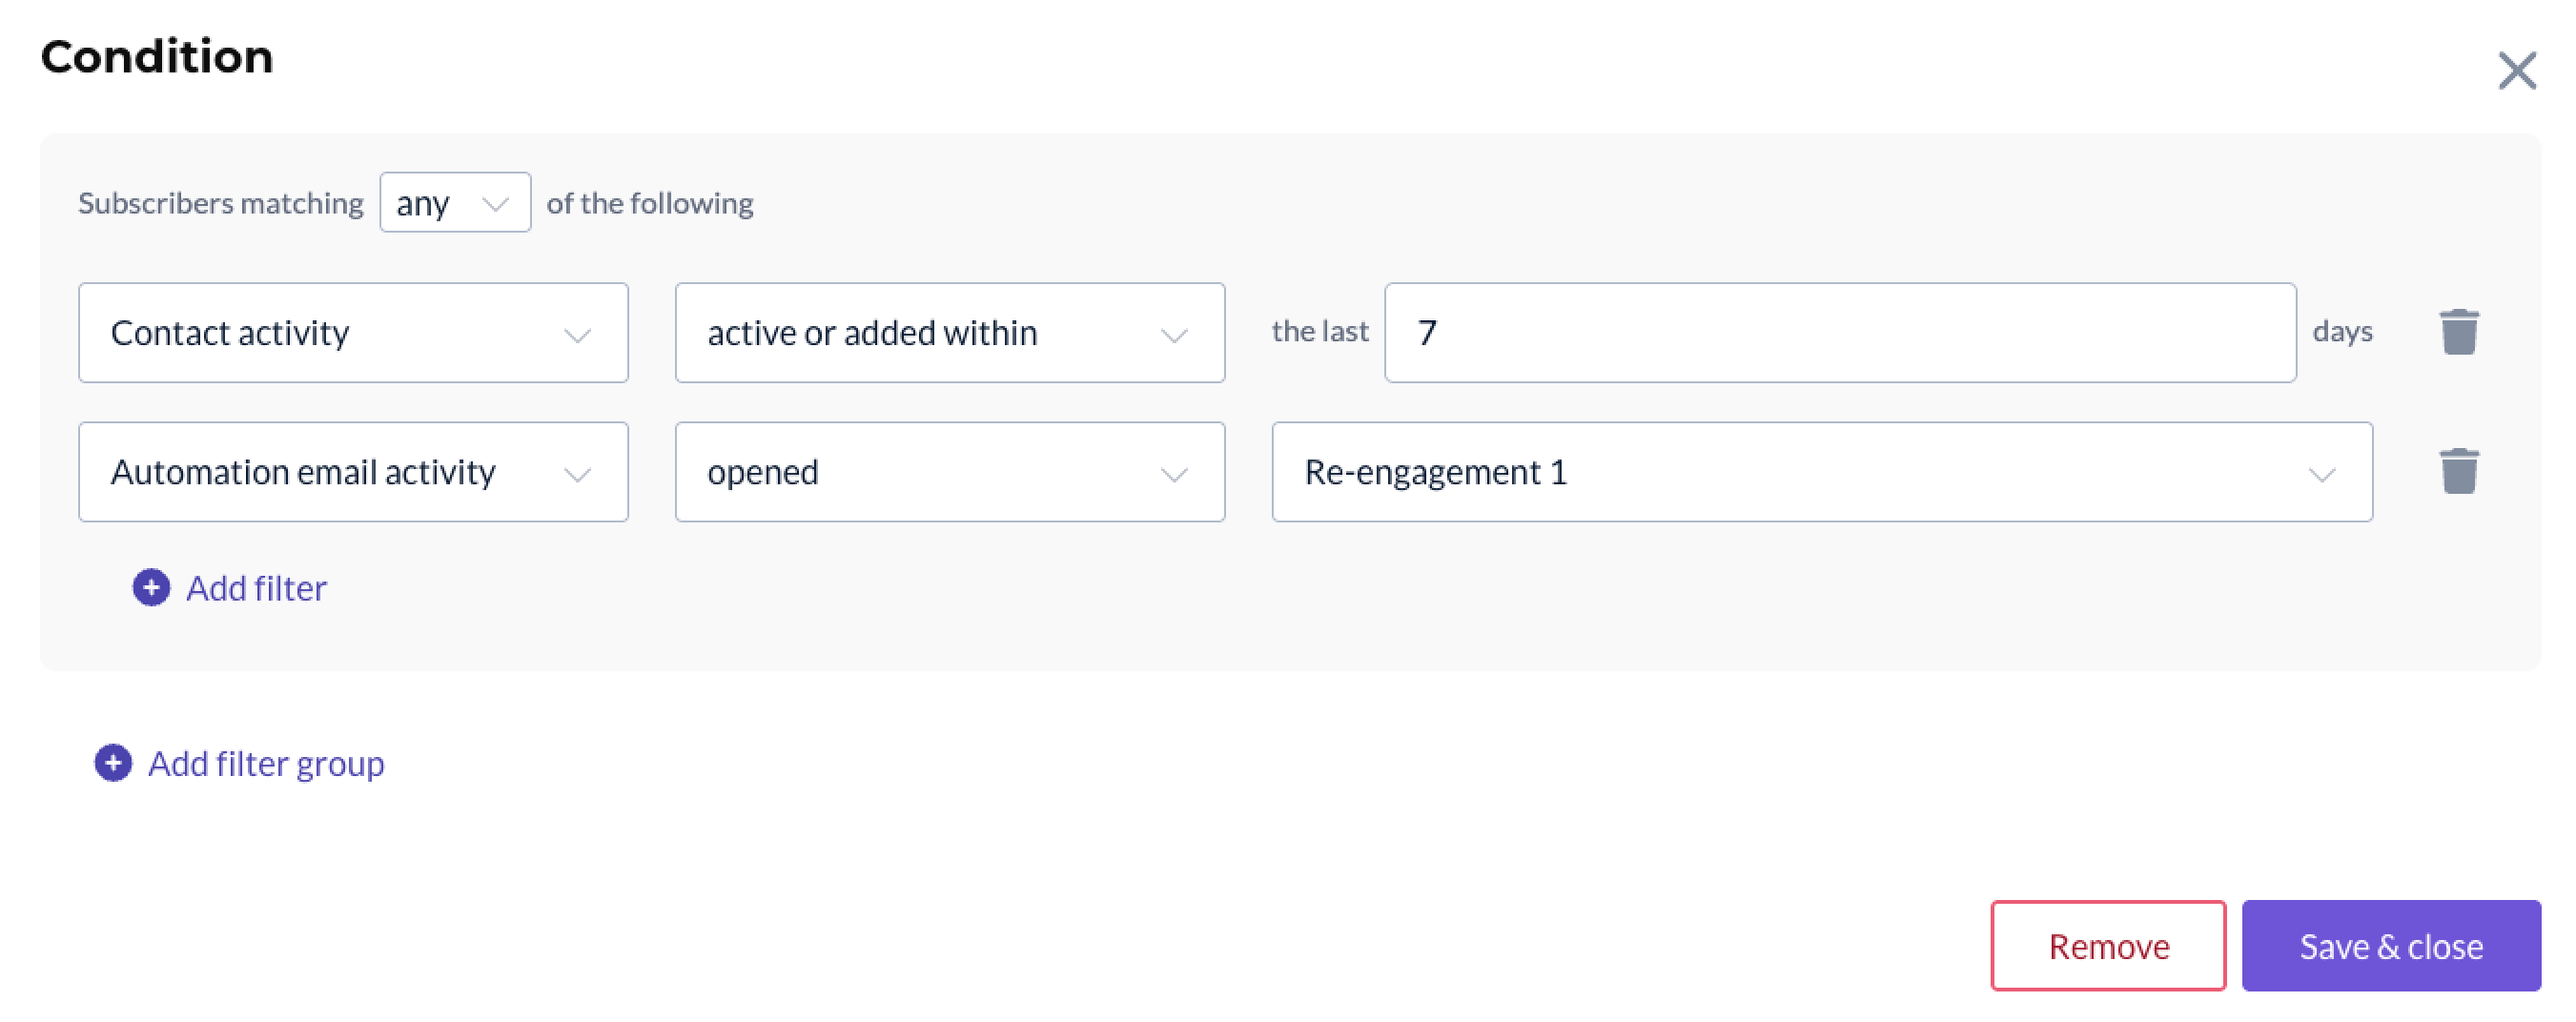Open the Contact activity filter type dropdown
The height and width of the screenshot is (1022, 2576).
[352, 333]
